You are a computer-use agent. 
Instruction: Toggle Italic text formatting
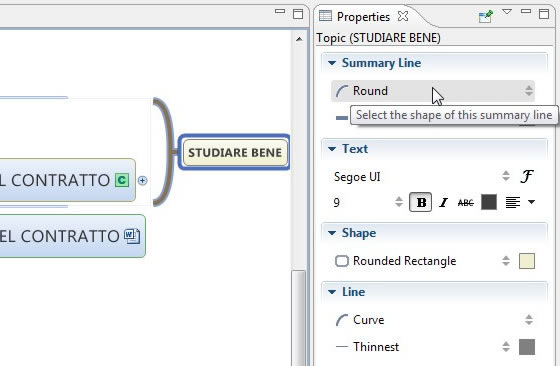443,202
